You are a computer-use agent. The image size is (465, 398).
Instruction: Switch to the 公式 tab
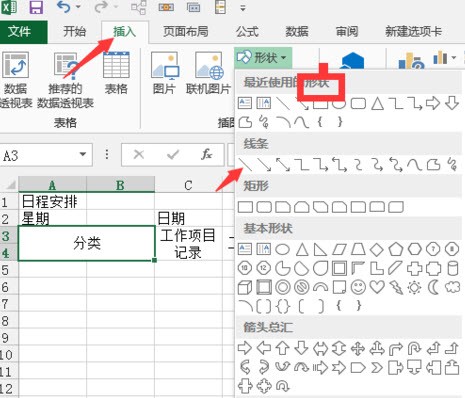tap(247, 32)
